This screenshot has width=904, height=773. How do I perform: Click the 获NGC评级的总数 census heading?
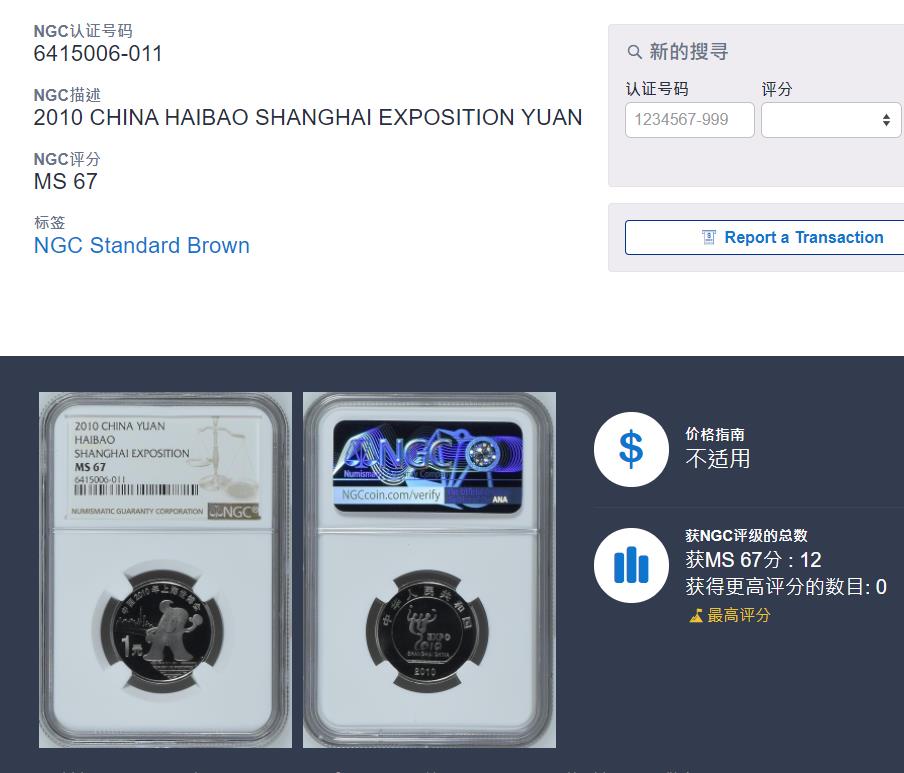pyautogui.click(x=746, y=536)
